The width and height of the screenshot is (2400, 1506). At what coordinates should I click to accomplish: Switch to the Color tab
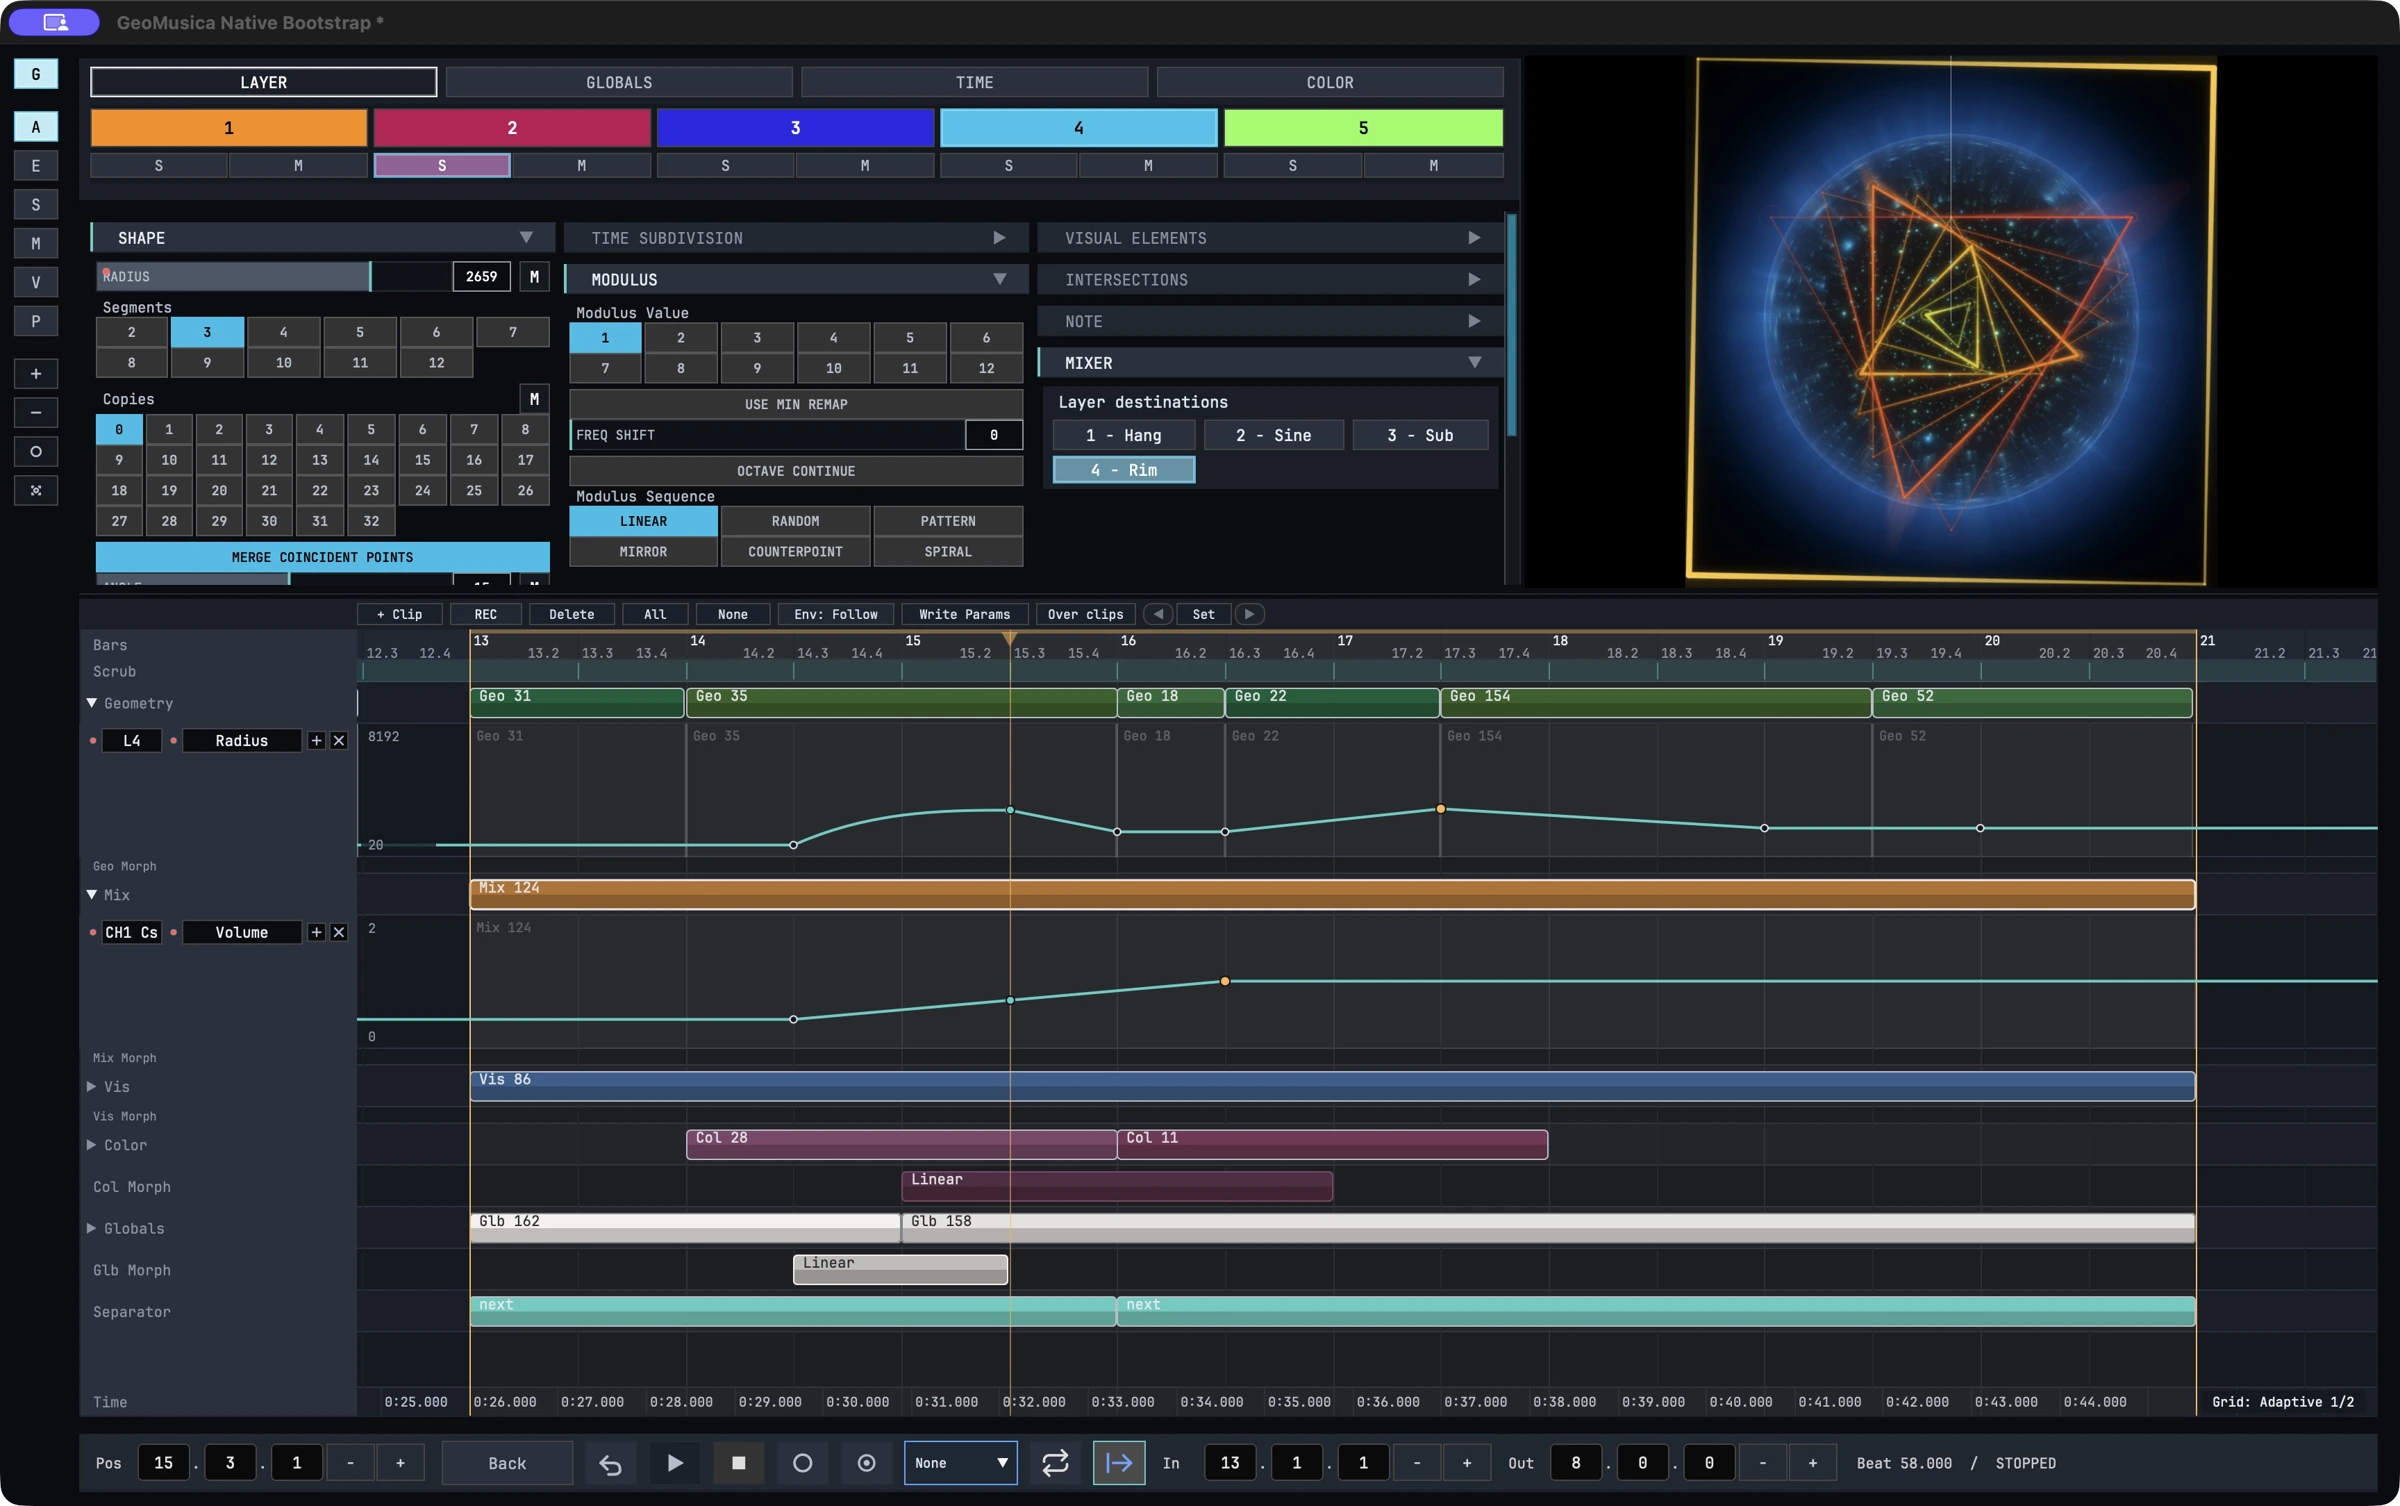pyautogui.click(x=1330, y=82)
